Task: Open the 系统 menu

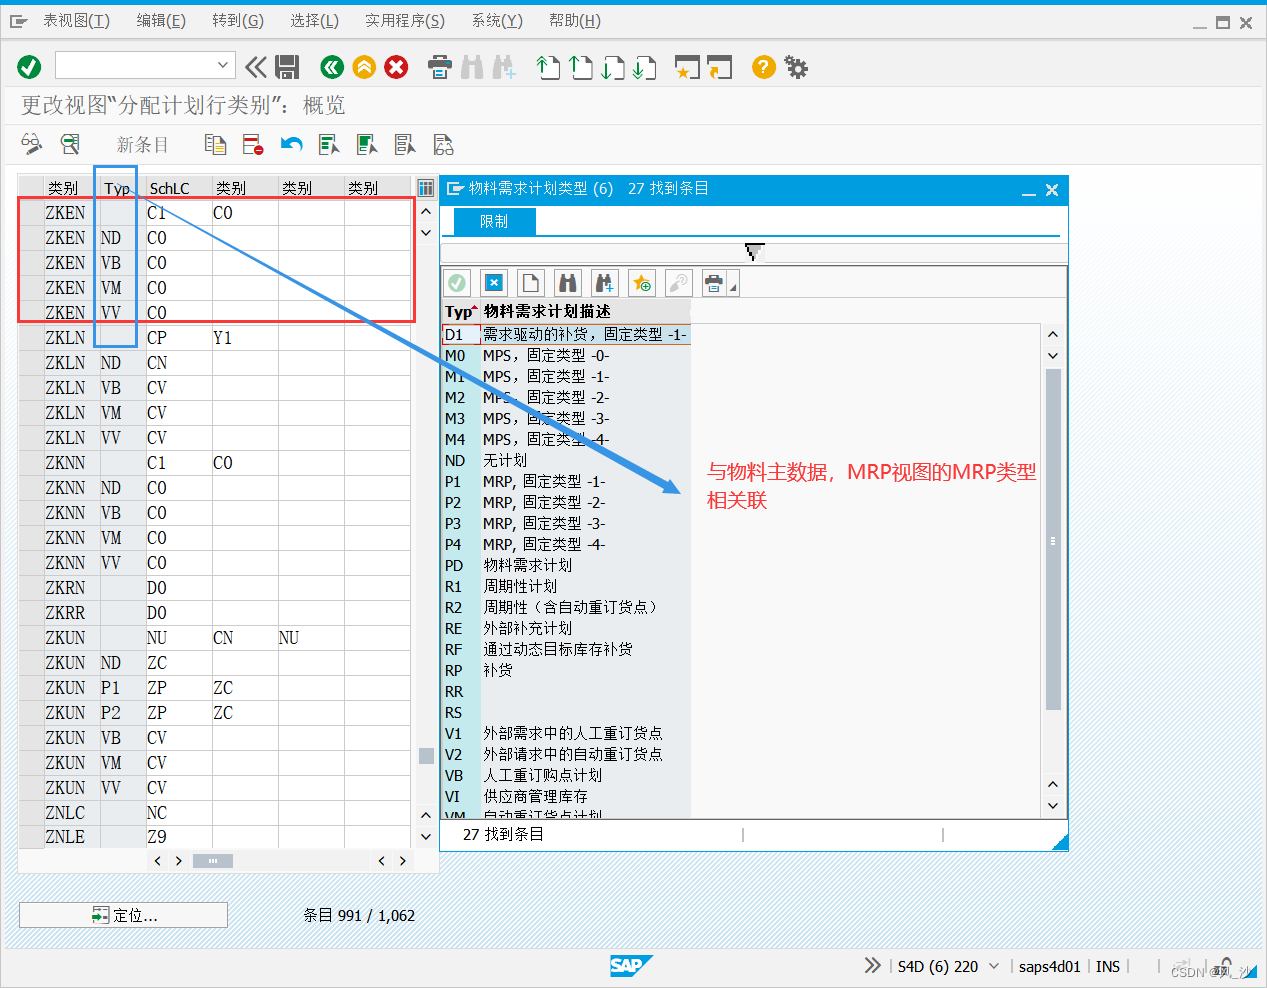Action: pos(497,20)
